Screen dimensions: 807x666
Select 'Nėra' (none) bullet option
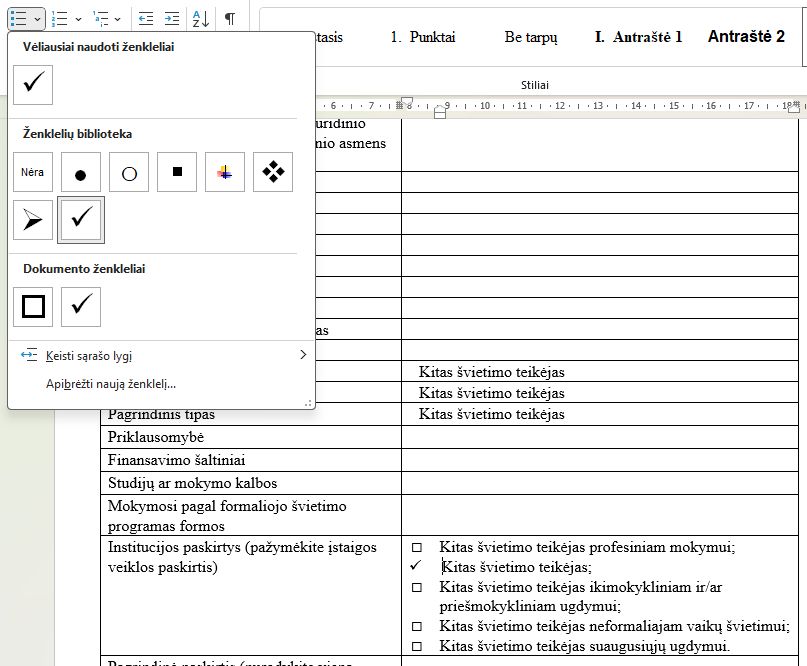(x=33, y=172)
